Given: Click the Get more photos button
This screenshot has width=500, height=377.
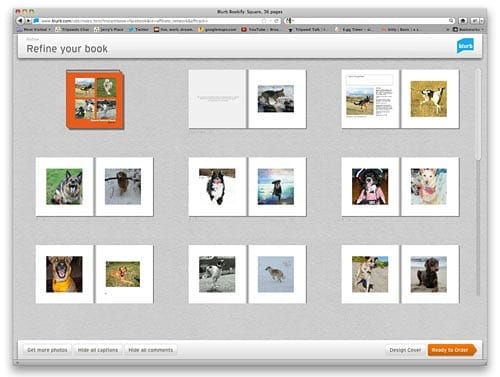Looking at the screenshot, I should click(x=47, y=350).
